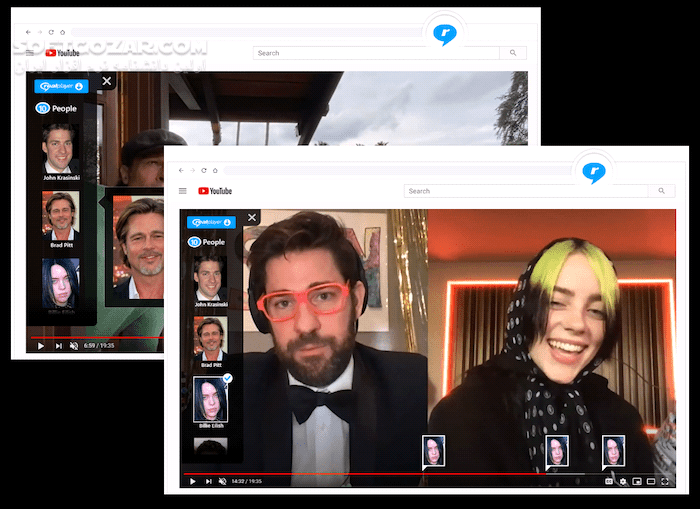This screenshot has width=700, height=509.
Task: Skip to the next video in the front player
Action: tap(207, 481)
